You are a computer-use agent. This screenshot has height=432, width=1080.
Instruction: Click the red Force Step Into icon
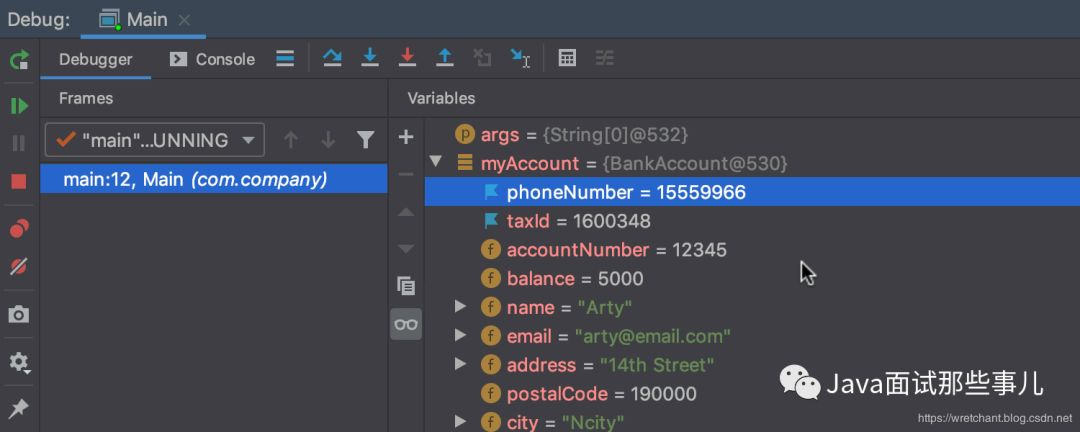pyautogui.click(x=408, y=59)
